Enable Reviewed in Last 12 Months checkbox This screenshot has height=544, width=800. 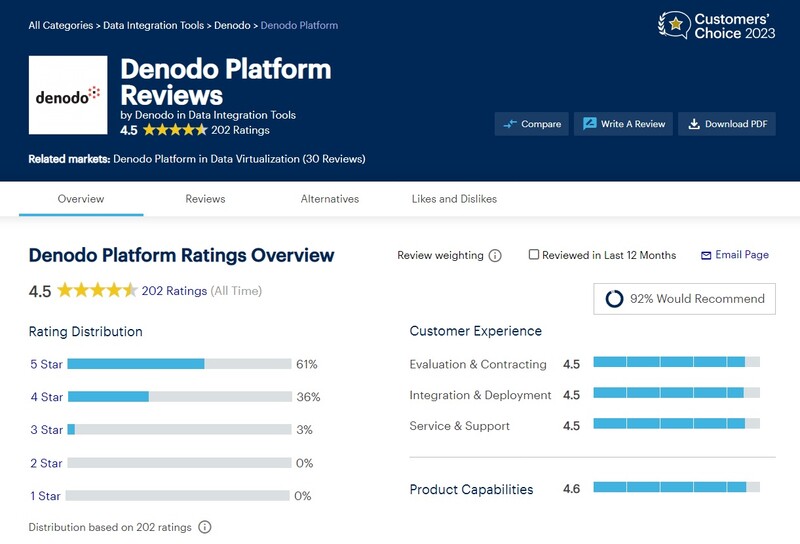(x=534, y=255)
